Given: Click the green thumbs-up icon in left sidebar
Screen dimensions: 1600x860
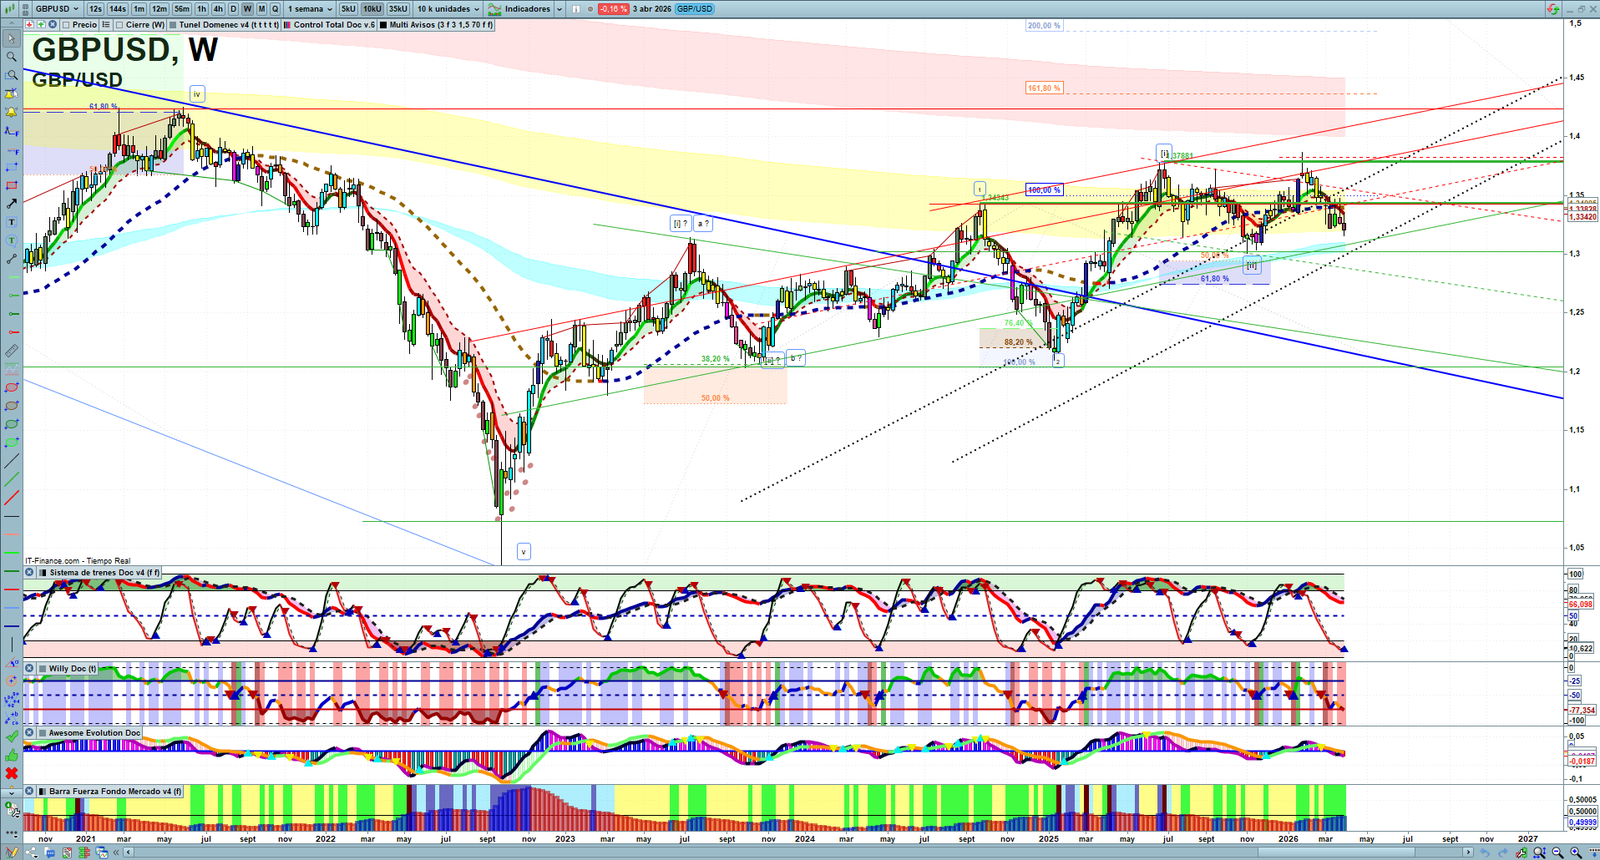Looking at the screenshot, I should [11, 755].
